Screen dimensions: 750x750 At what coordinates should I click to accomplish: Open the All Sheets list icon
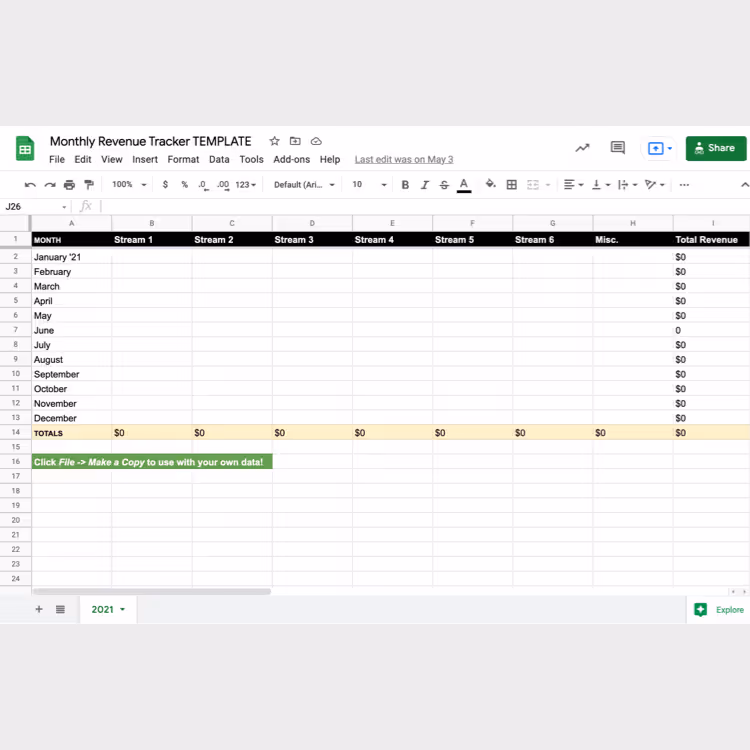tap(60, 609)
